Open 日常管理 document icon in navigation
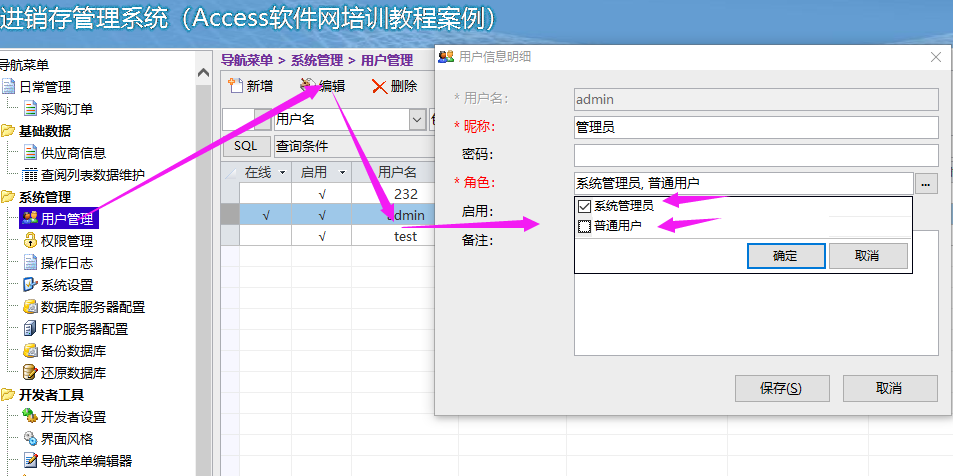 pyautogui.click(x=9, y=87)
